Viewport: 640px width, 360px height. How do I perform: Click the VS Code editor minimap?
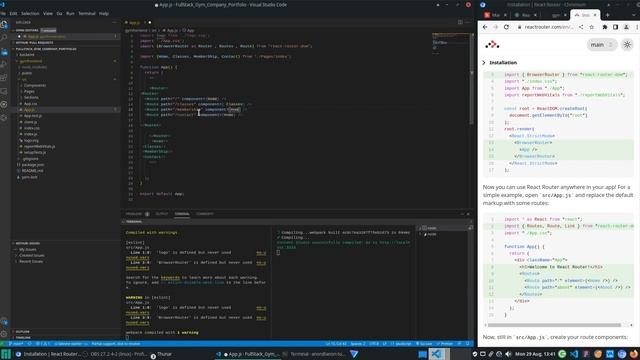coord(450,45)
